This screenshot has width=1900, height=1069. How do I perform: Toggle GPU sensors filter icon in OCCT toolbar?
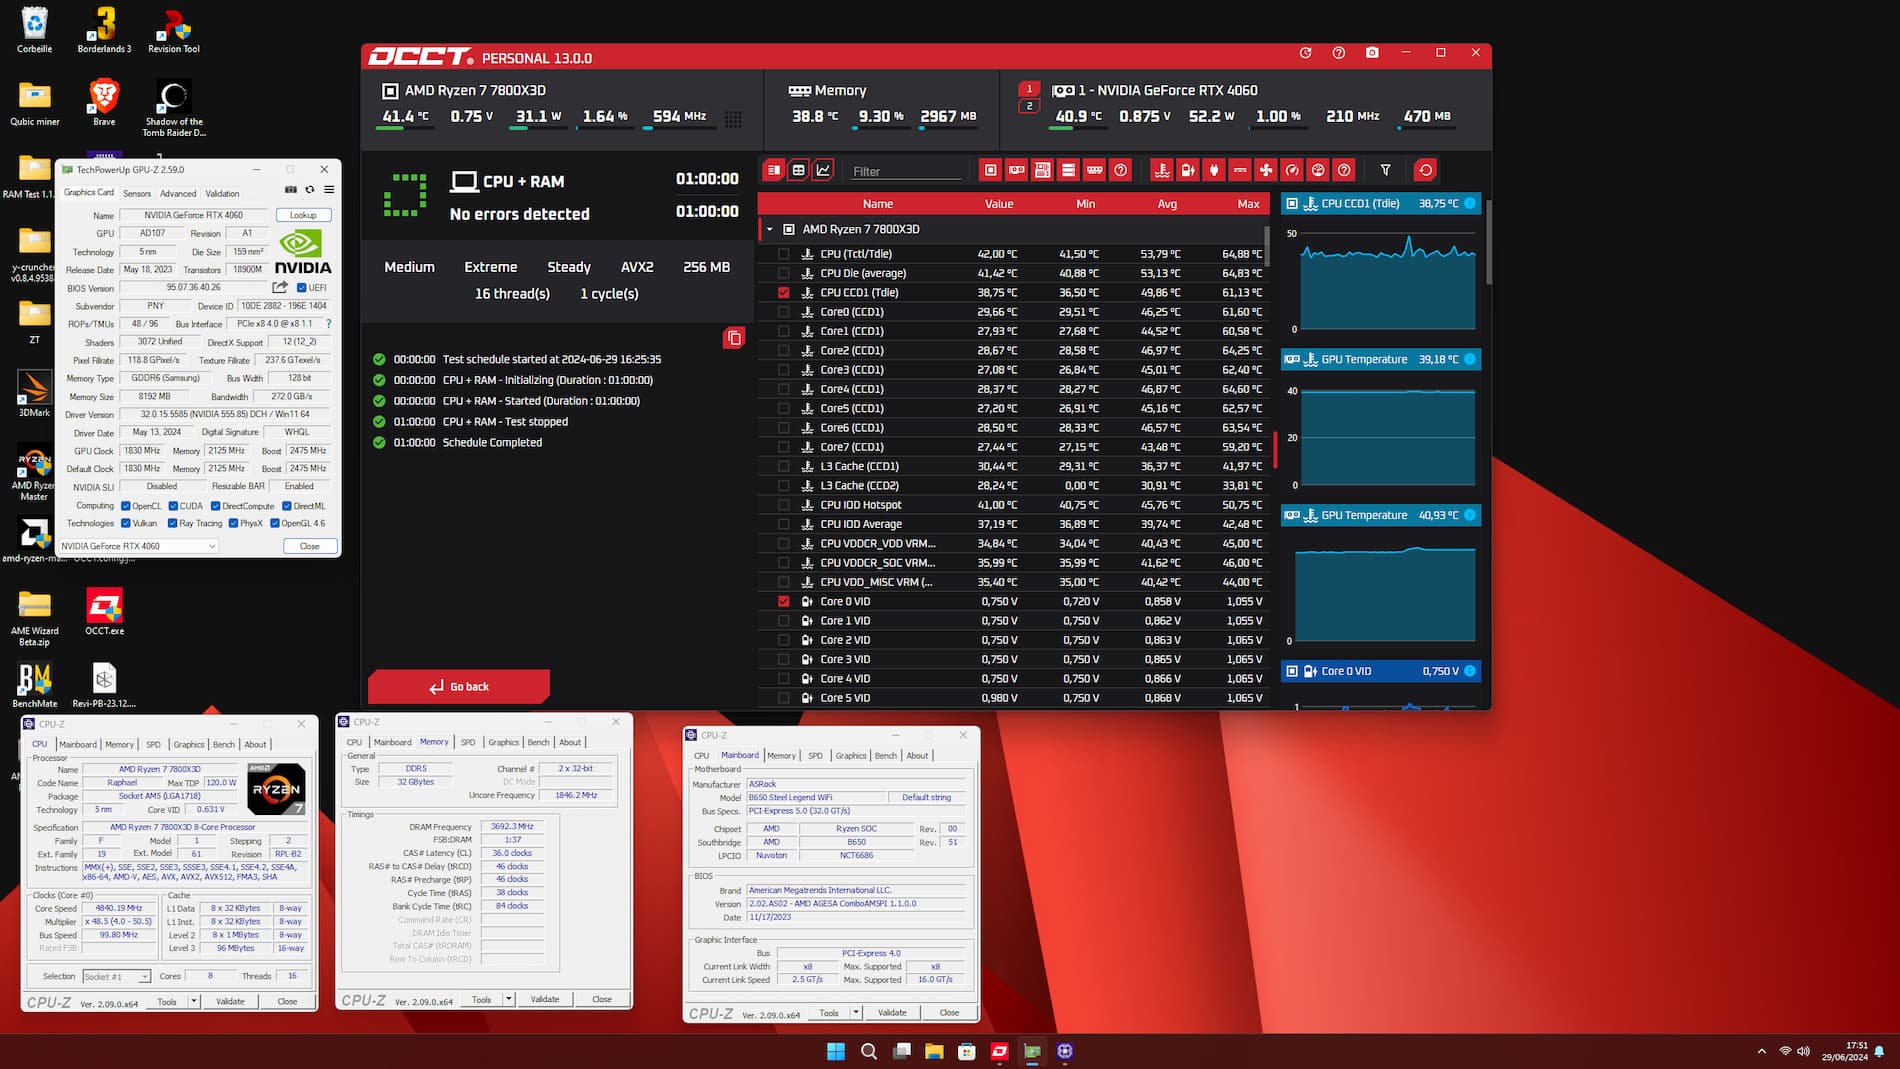pyautogui.click(x=1016, y=170)
